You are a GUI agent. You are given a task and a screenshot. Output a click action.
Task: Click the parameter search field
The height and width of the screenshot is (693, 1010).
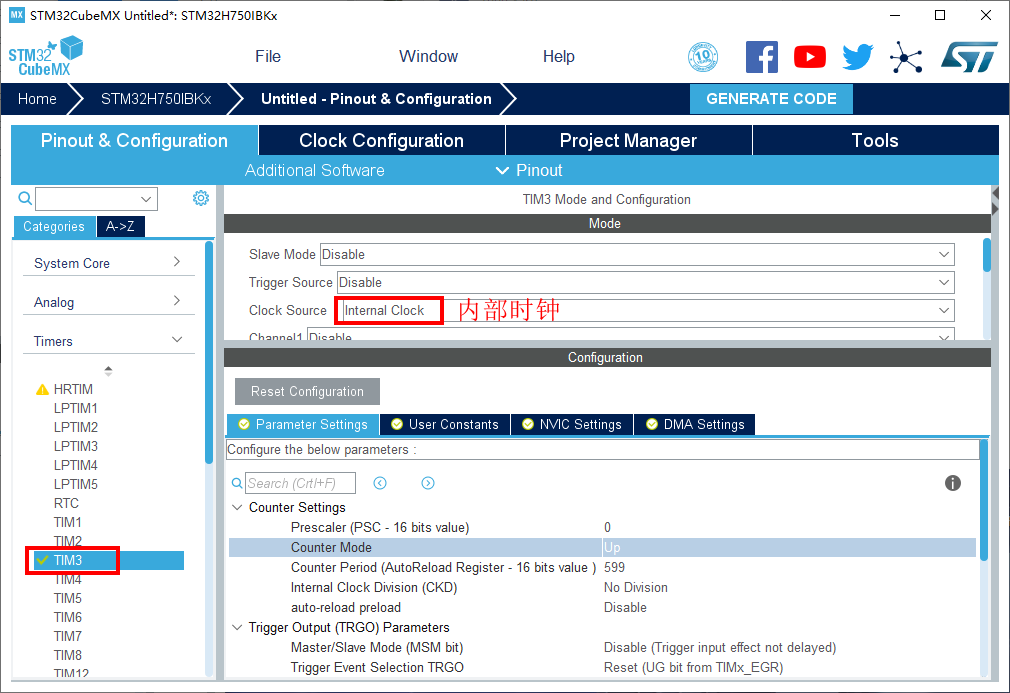(300, 483)
